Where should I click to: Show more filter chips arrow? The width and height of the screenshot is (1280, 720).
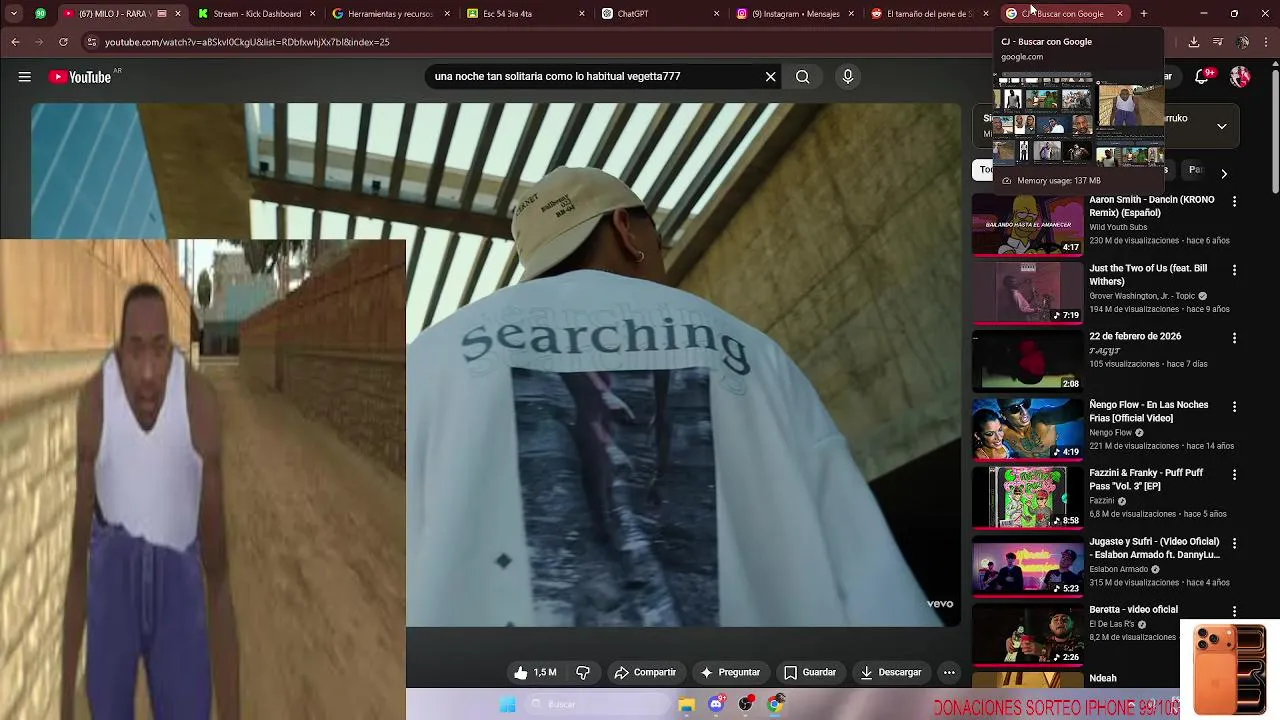coord(1223,173)
